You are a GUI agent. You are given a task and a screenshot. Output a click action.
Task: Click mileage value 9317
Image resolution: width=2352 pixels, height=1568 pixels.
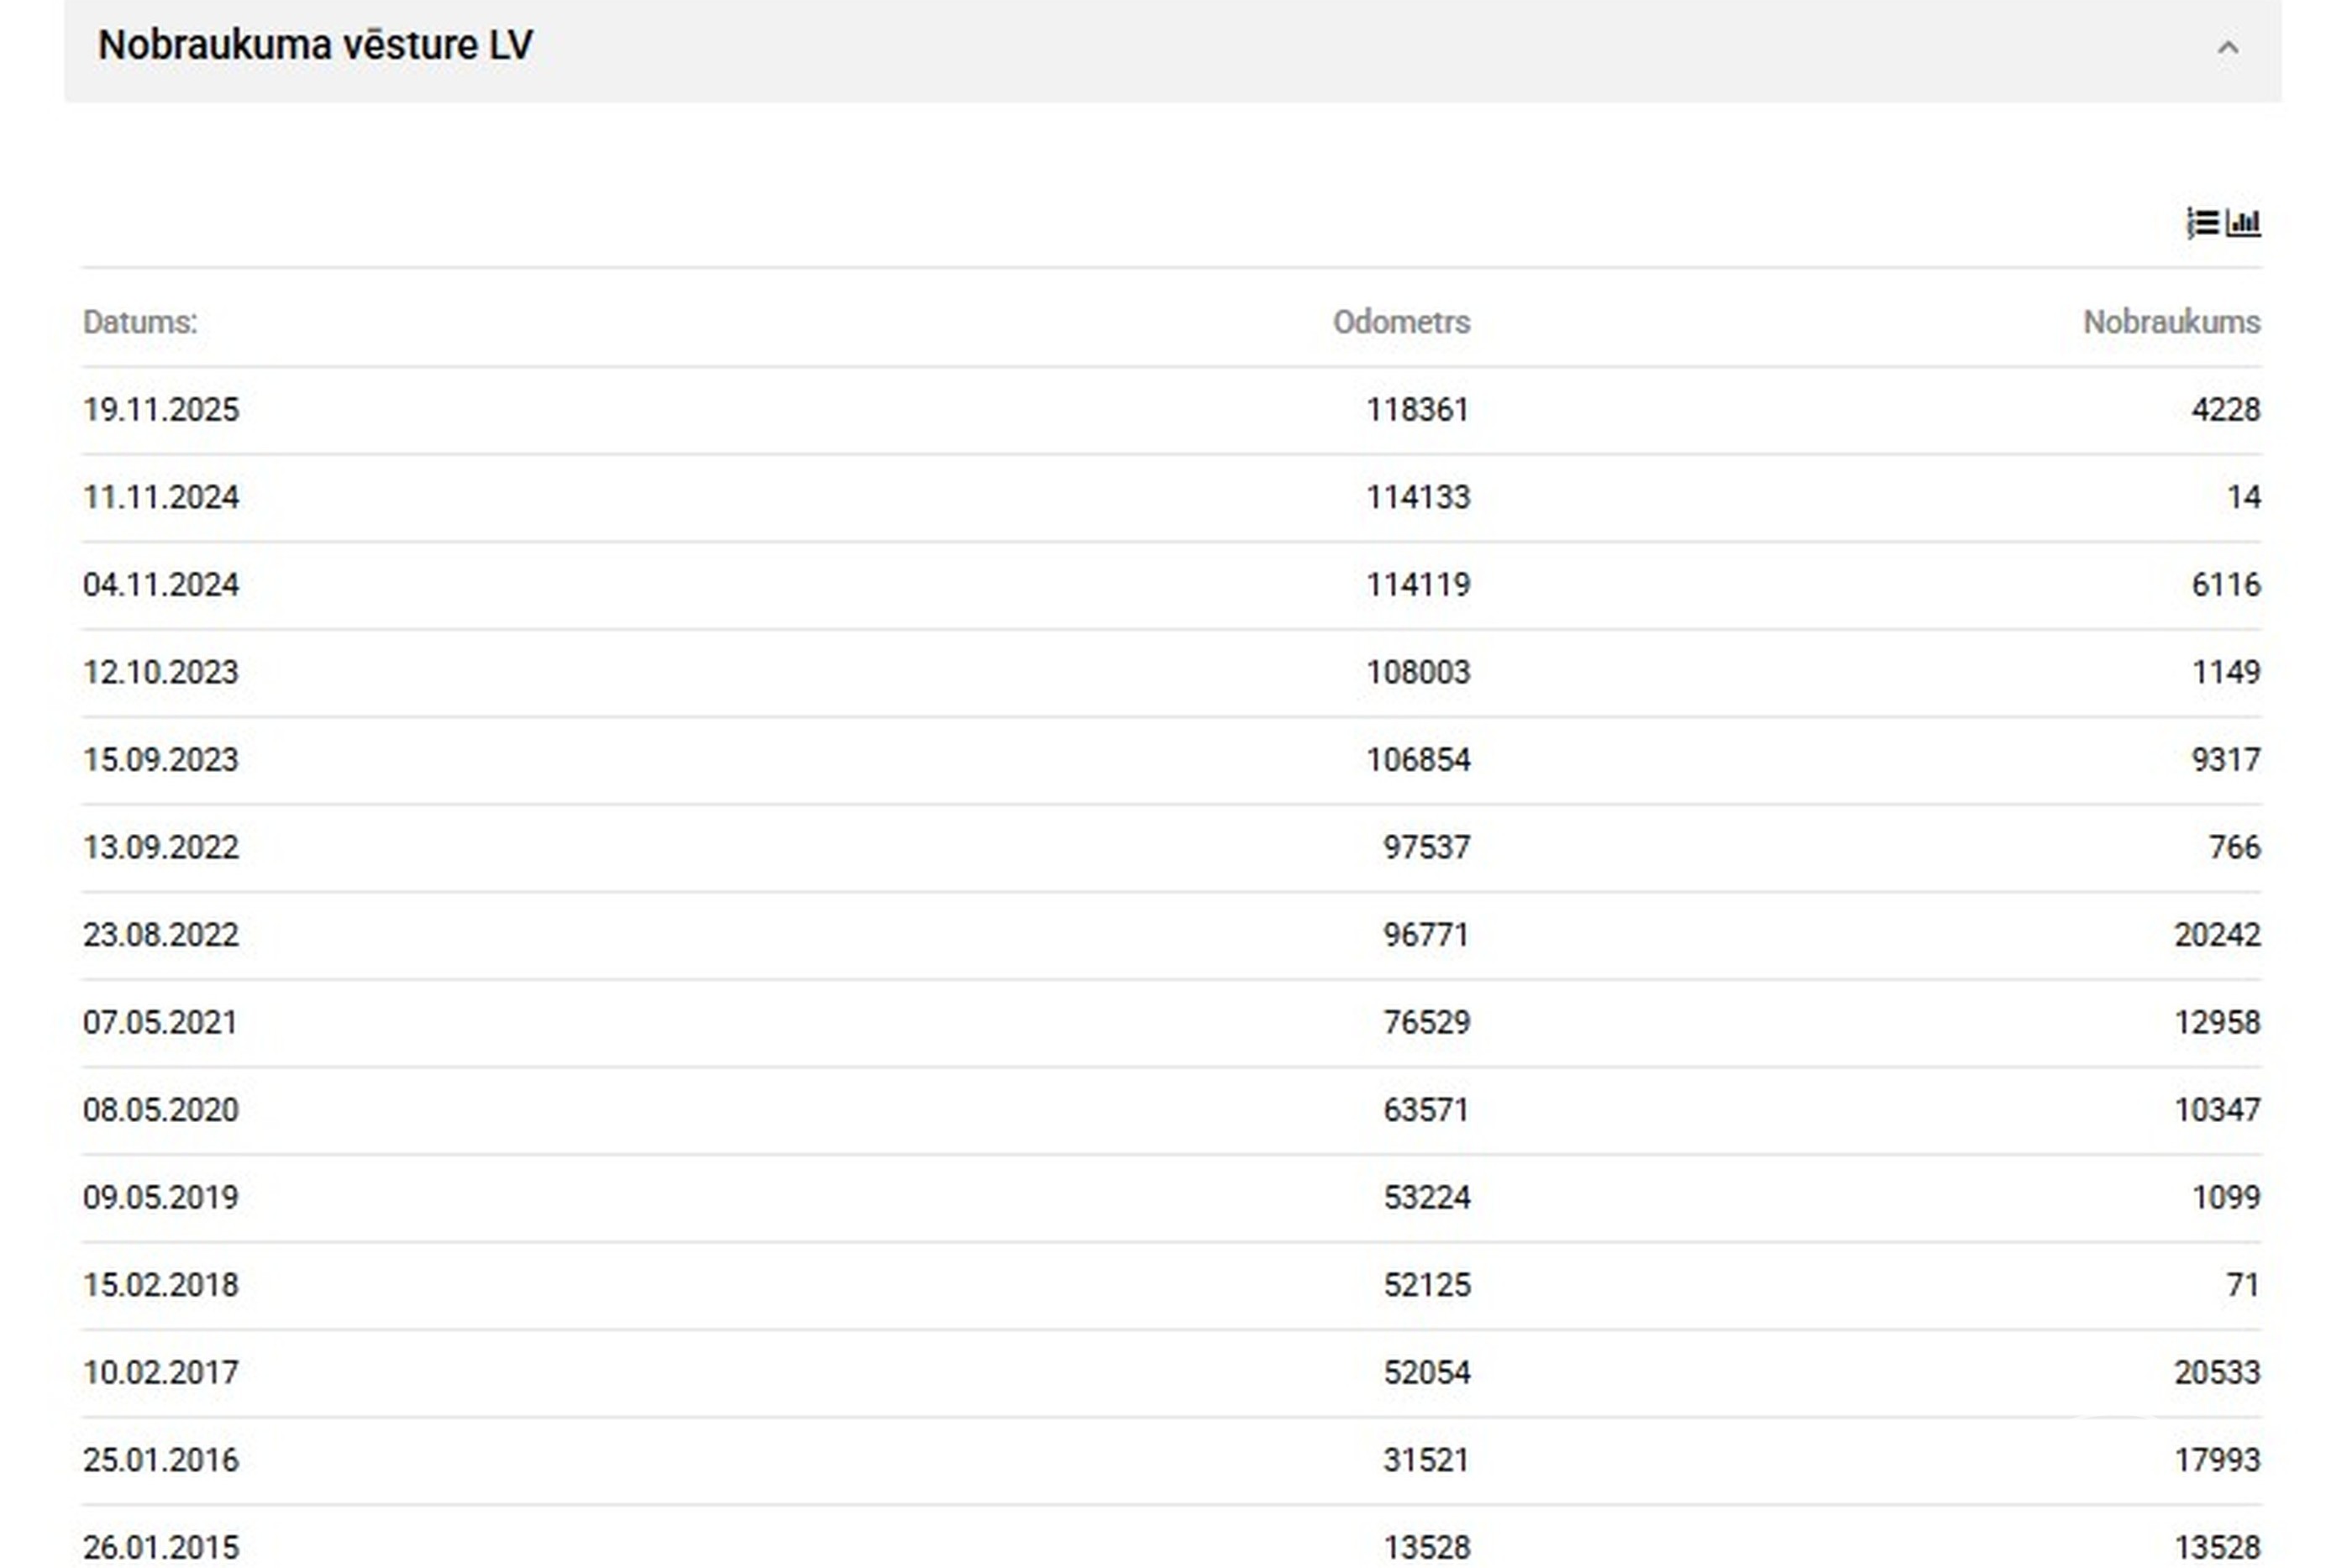pos(2225,760)
